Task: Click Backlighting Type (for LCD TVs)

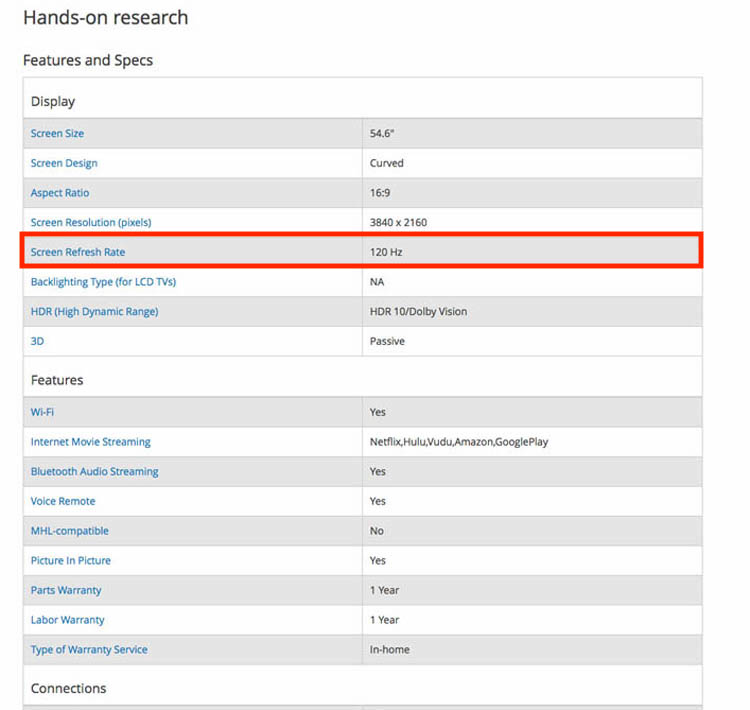Action: [103, 282]
